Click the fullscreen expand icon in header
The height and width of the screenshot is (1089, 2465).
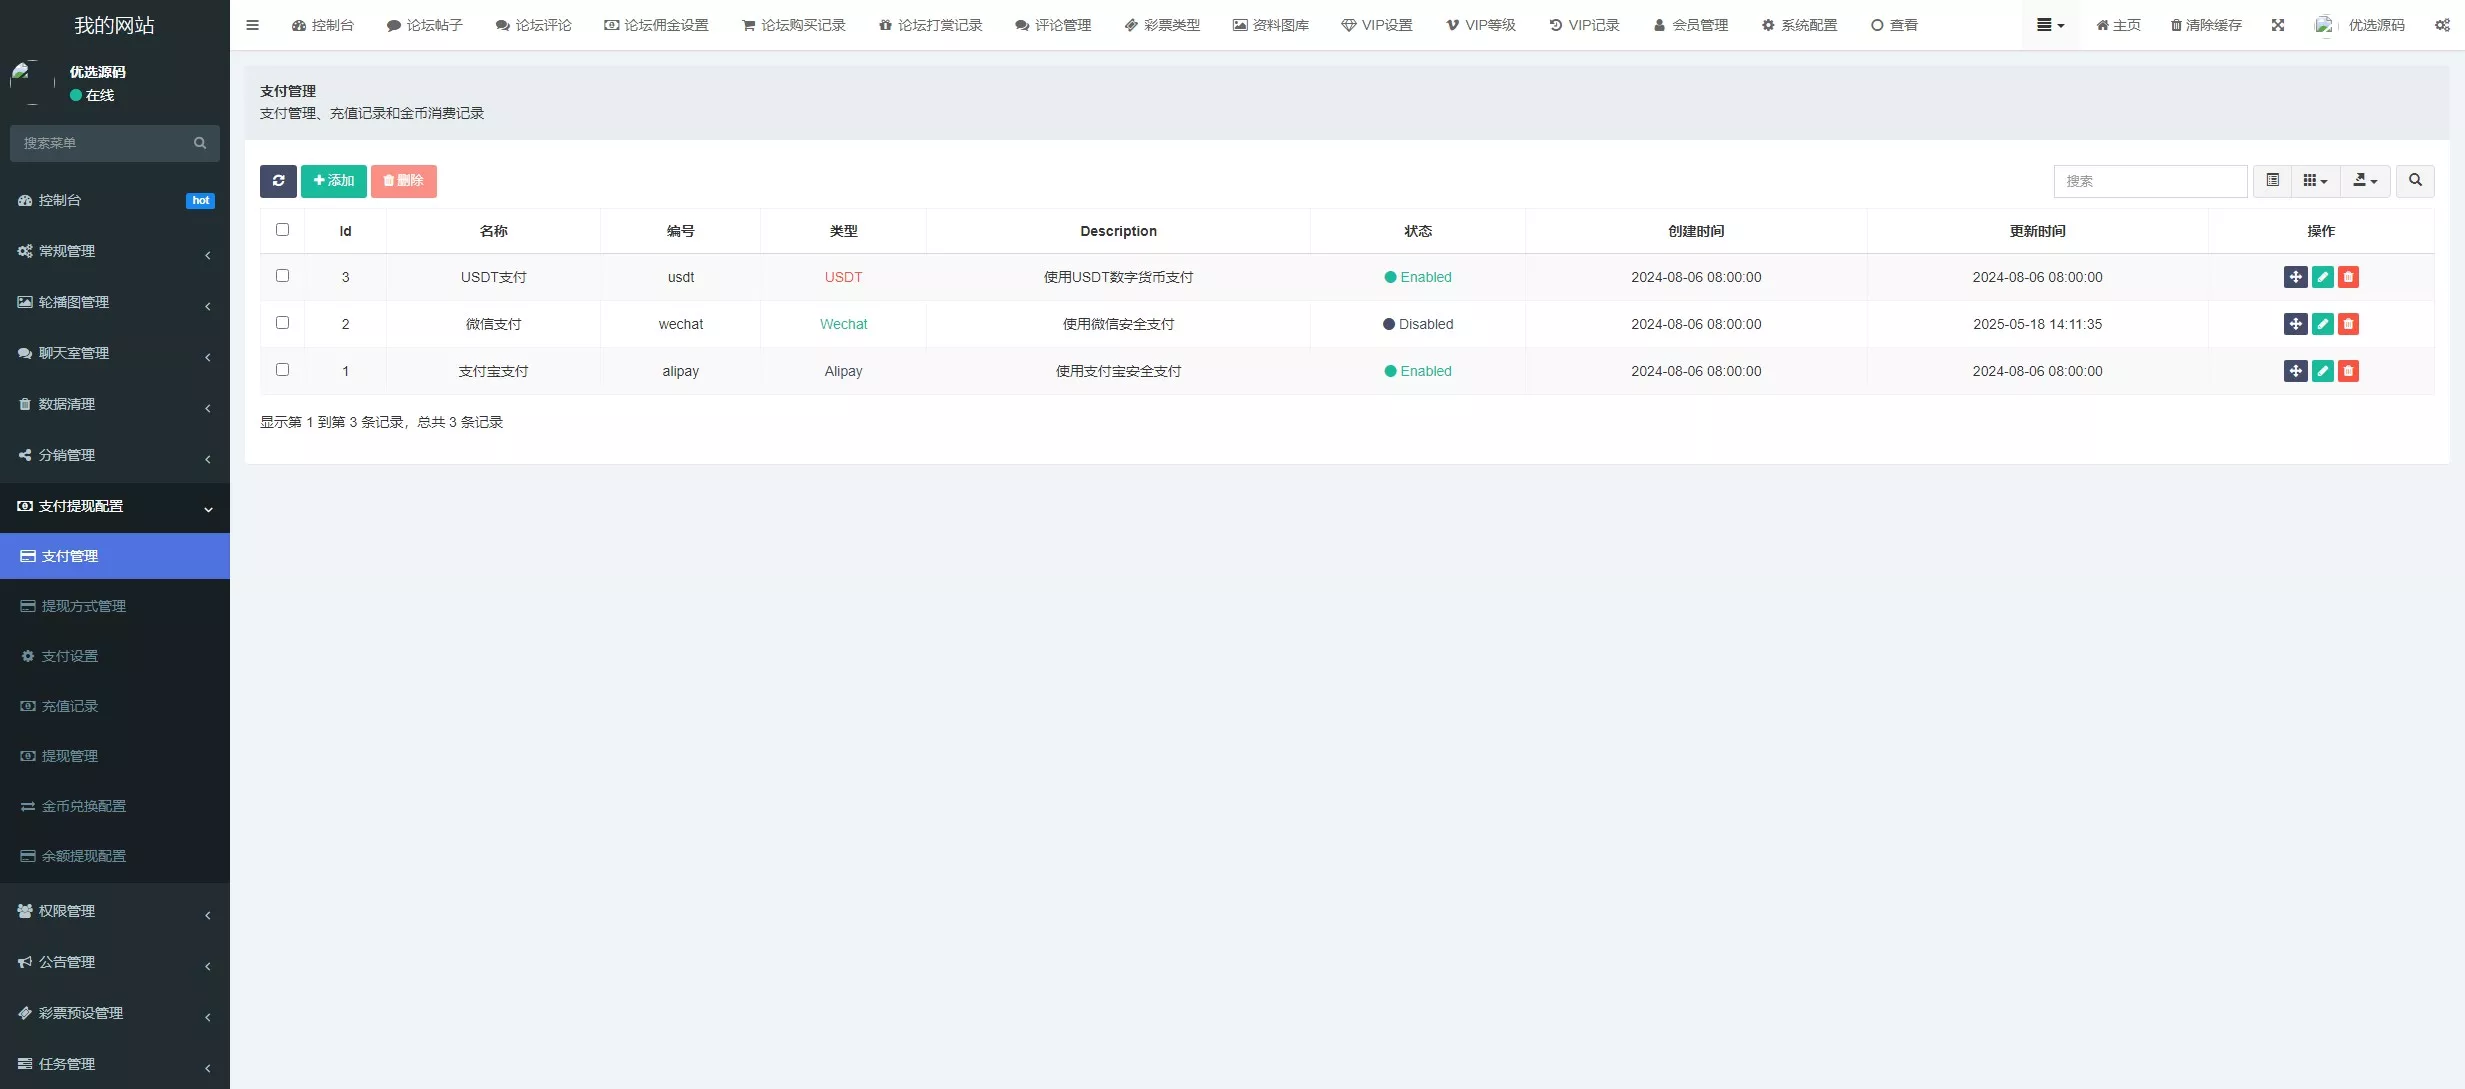coord(2277,25)
